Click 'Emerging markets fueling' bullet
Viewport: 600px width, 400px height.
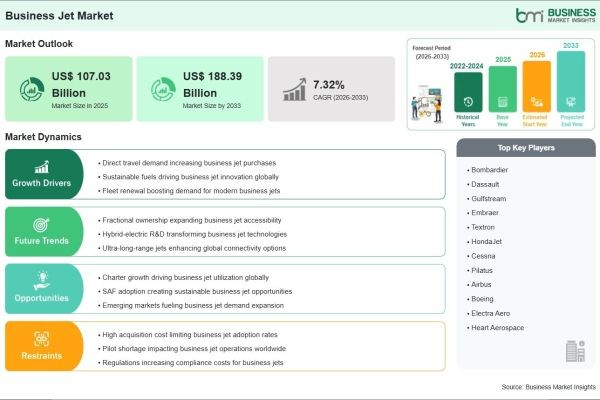(193, 305)
